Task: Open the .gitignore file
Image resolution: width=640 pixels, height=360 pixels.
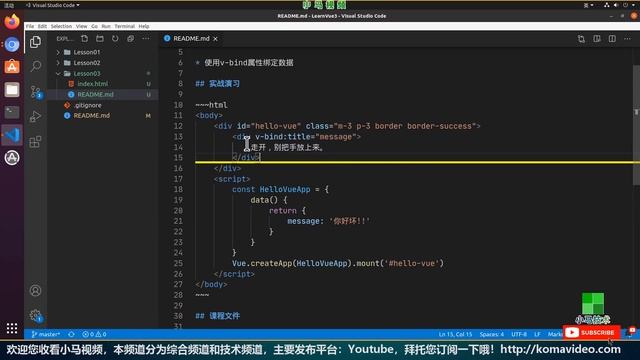Action: click(87, 105)
